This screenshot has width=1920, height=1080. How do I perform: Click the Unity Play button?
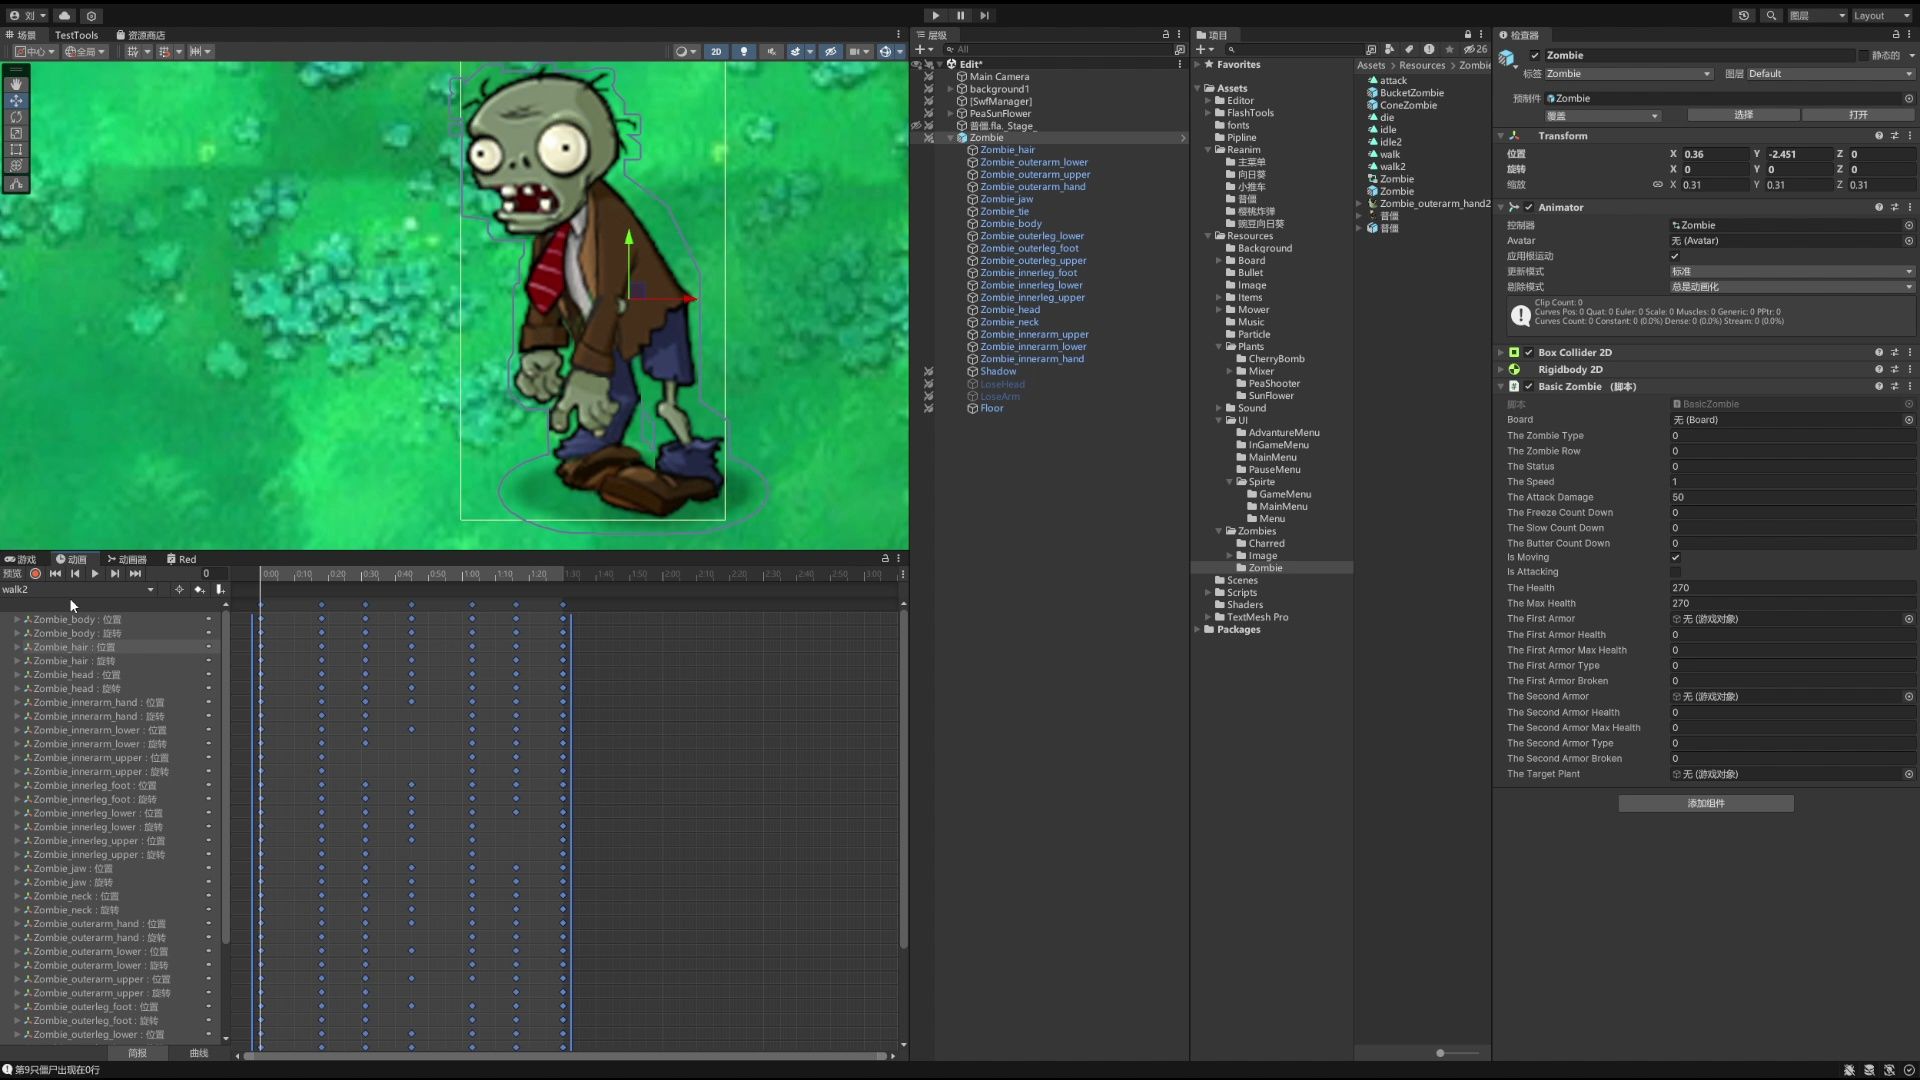(x=936, y=15)
